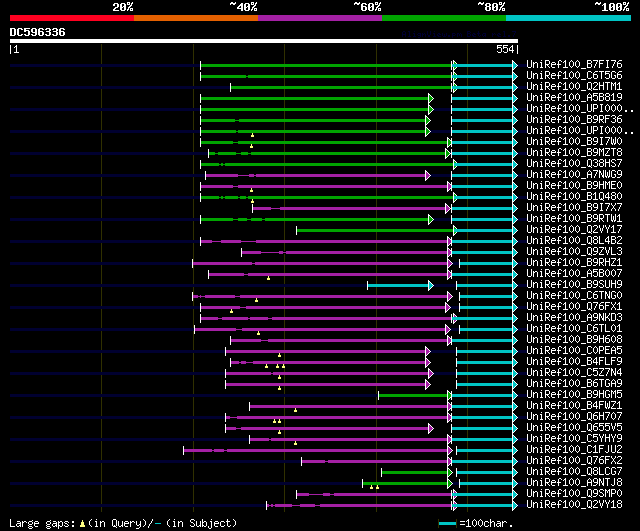Select the UniRef100_C1FJU2 label
Viewport: 640px width, 531px height.
[x=574, y=450]
